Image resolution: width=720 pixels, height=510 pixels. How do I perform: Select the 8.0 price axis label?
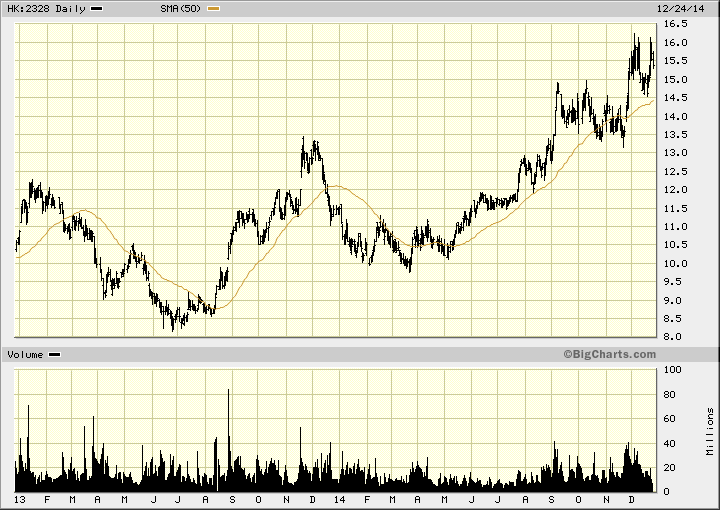coord(675,337)
